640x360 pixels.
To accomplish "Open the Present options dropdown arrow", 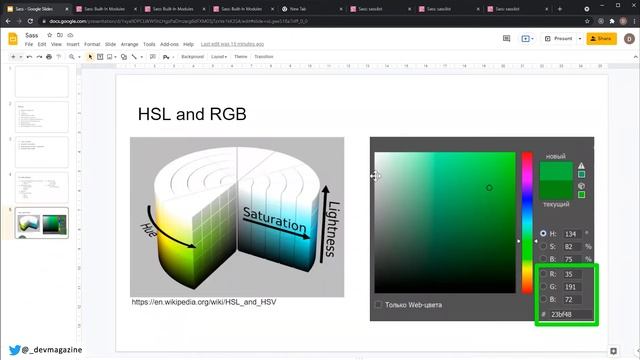I will pyautogui.click(x=580, y=38).
